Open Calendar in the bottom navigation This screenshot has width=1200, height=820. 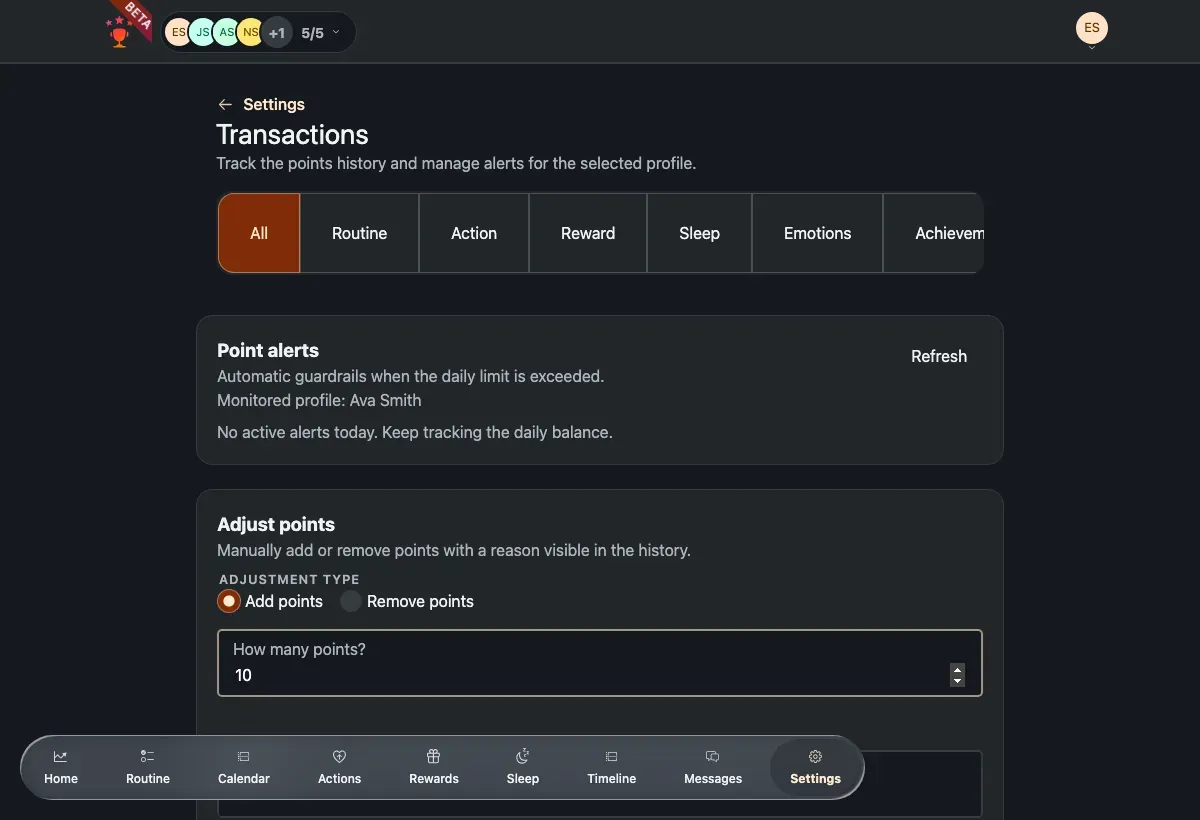(244, 767)
